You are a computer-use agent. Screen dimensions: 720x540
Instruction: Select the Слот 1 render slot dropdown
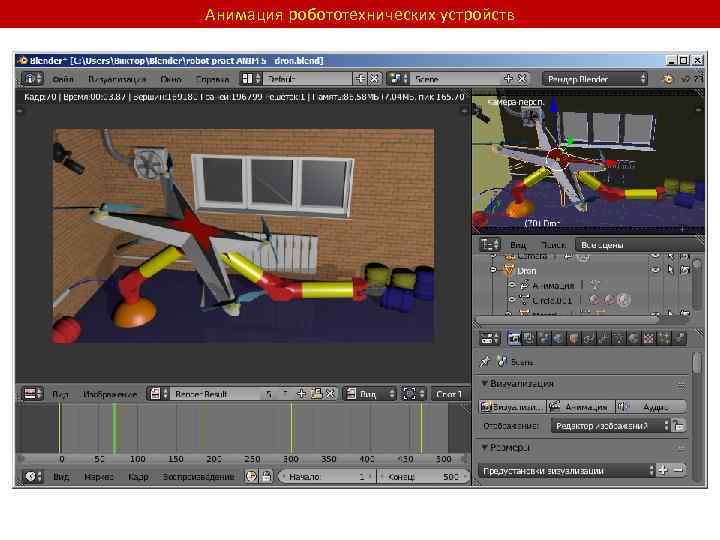(x=449, y=394)
